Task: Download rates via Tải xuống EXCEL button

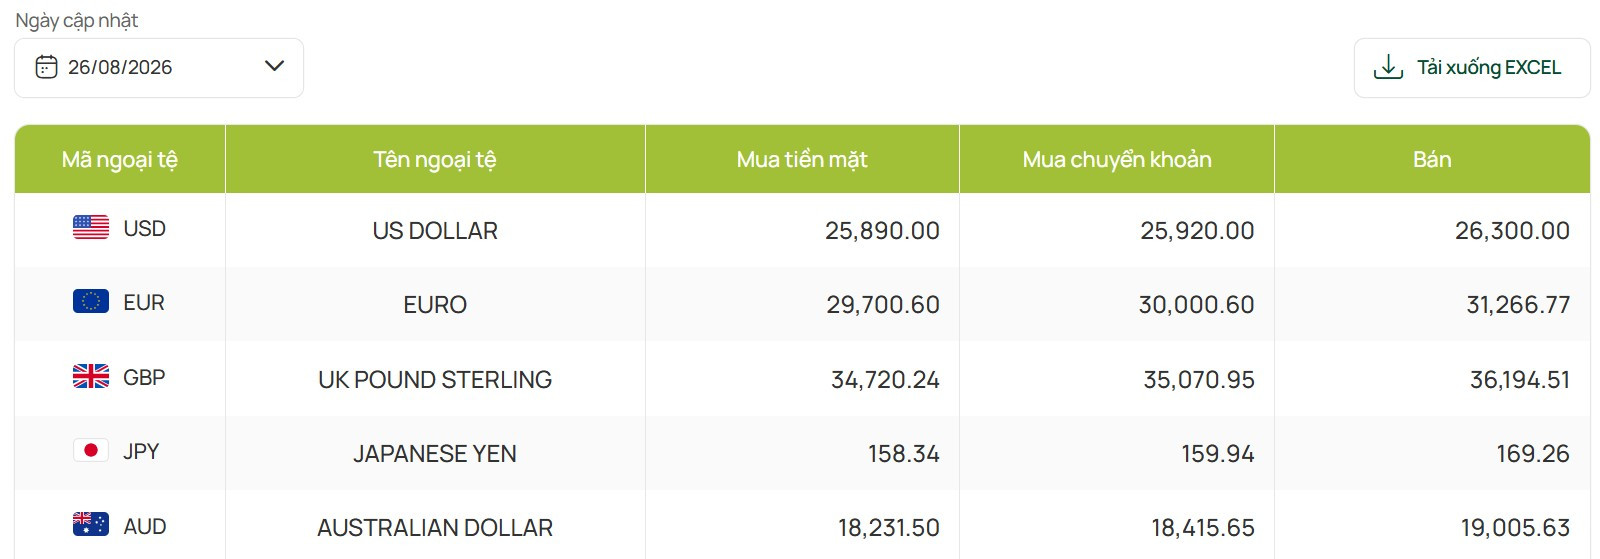Action: coord(1472,68)
